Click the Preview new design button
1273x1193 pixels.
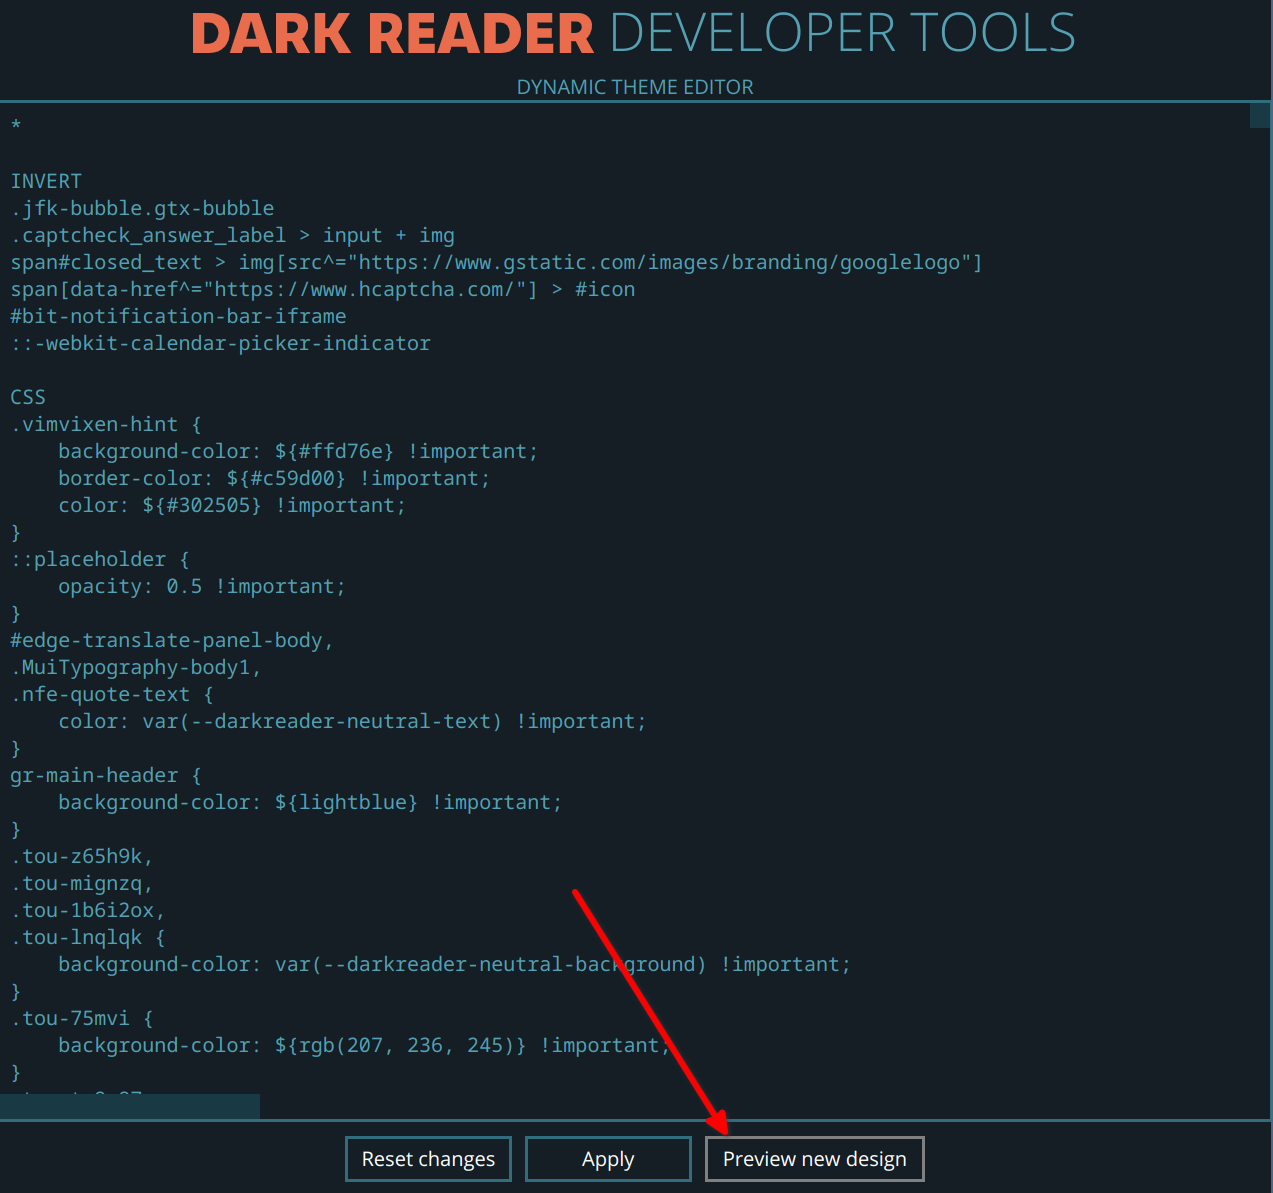(x=814, y=1158)
